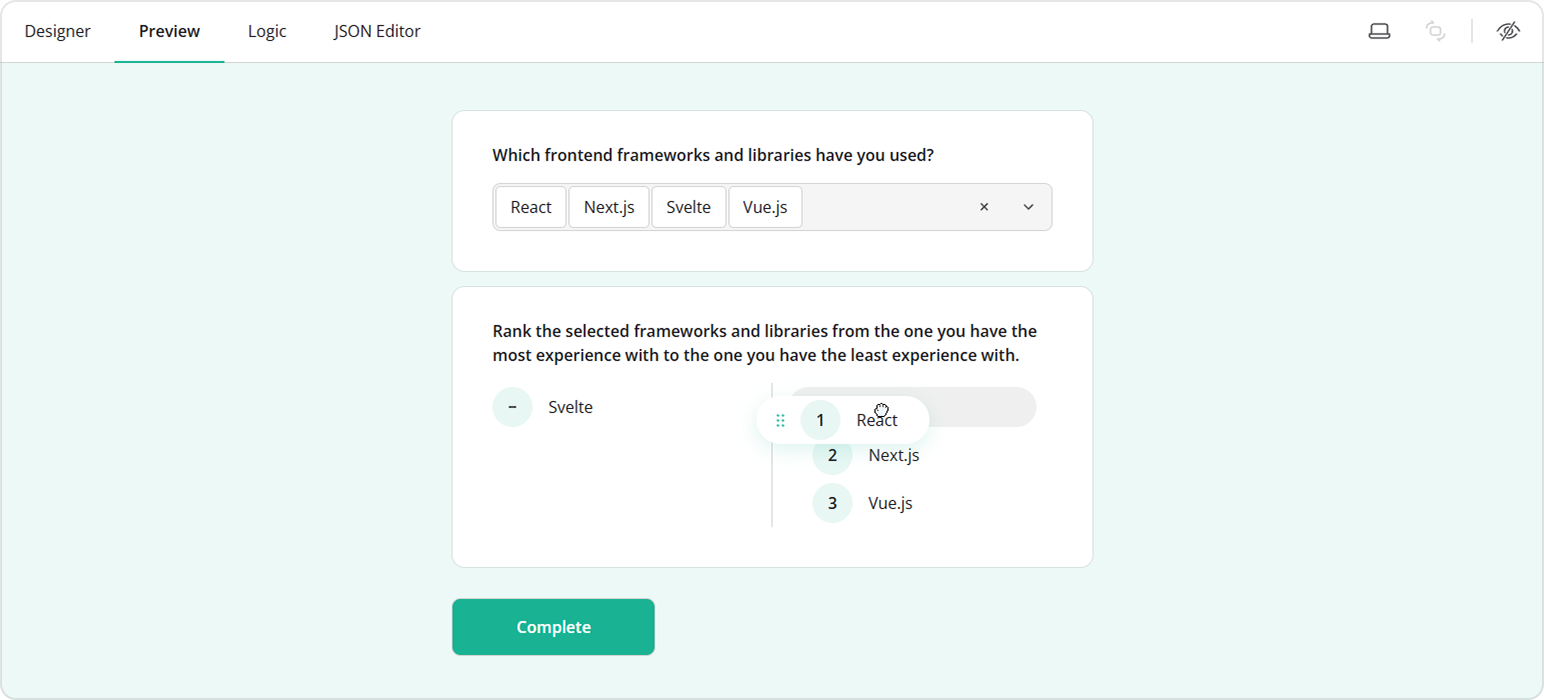Image resolution: width=1544 pixels, height=700 pixels.
Task: Click the Svelte tag in the tagbox
Action: click(688, 207)
